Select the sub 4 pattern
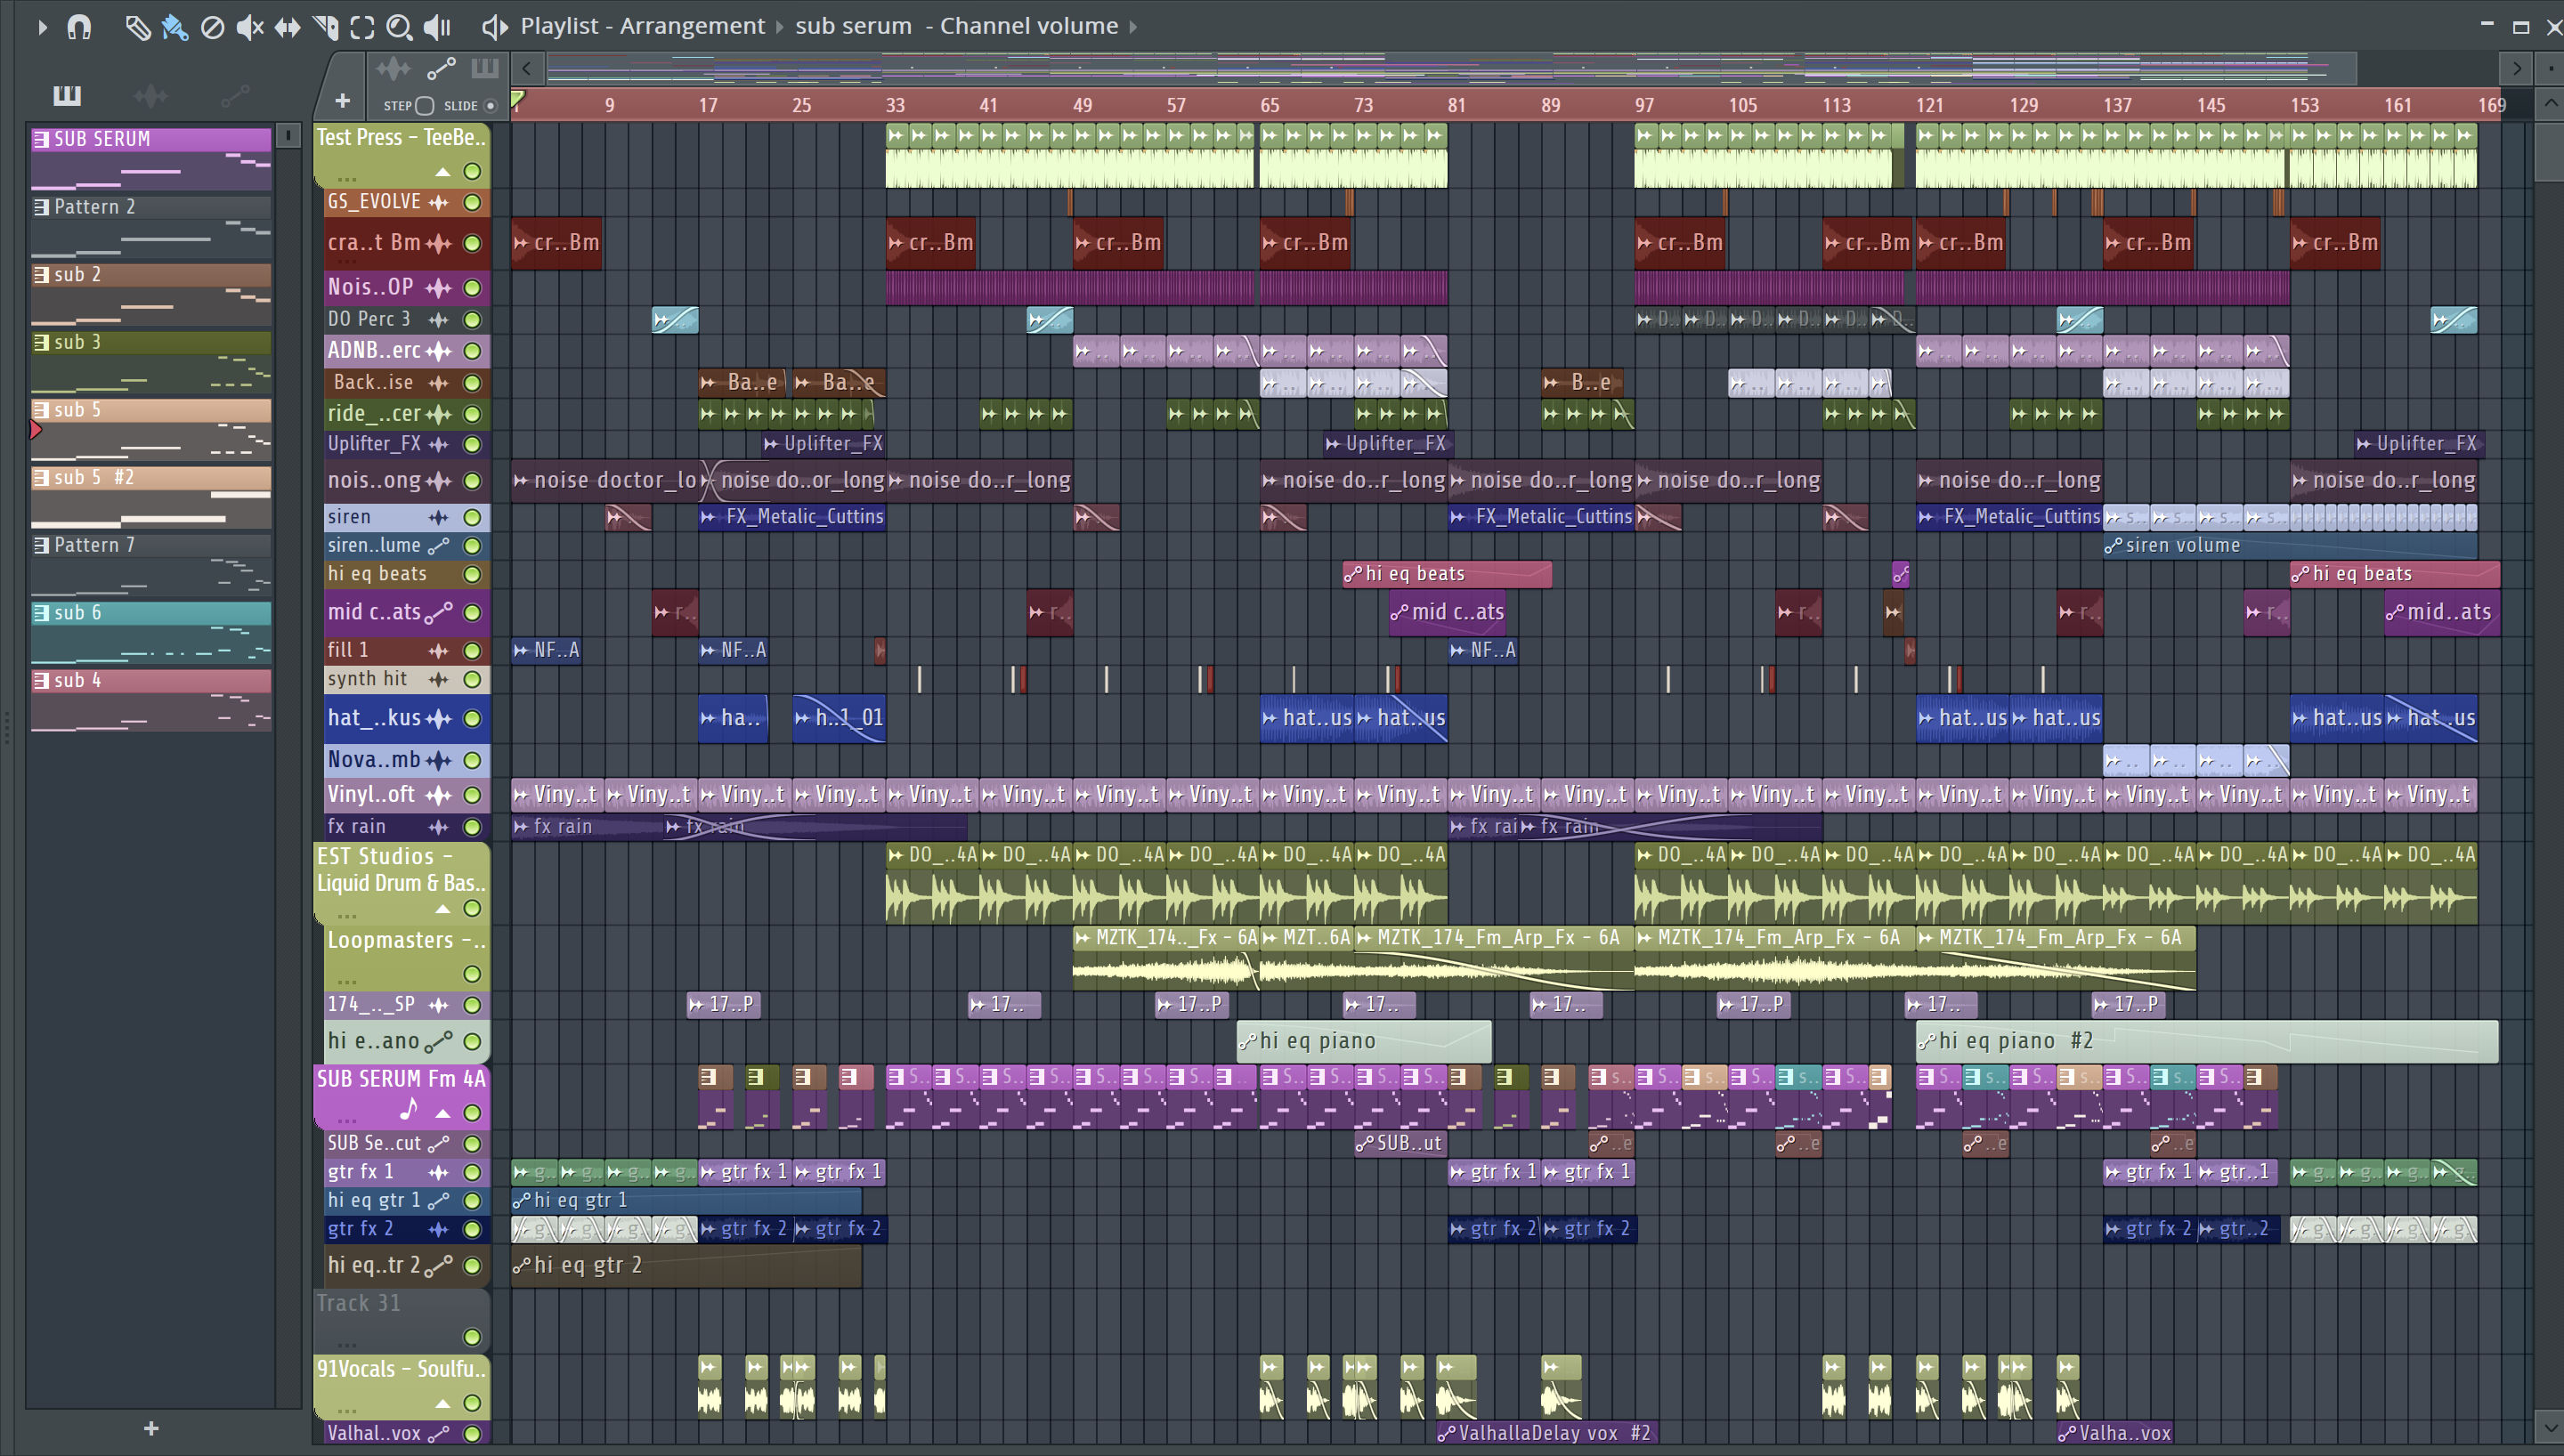 pyautogui.click(x=151, y=700)
